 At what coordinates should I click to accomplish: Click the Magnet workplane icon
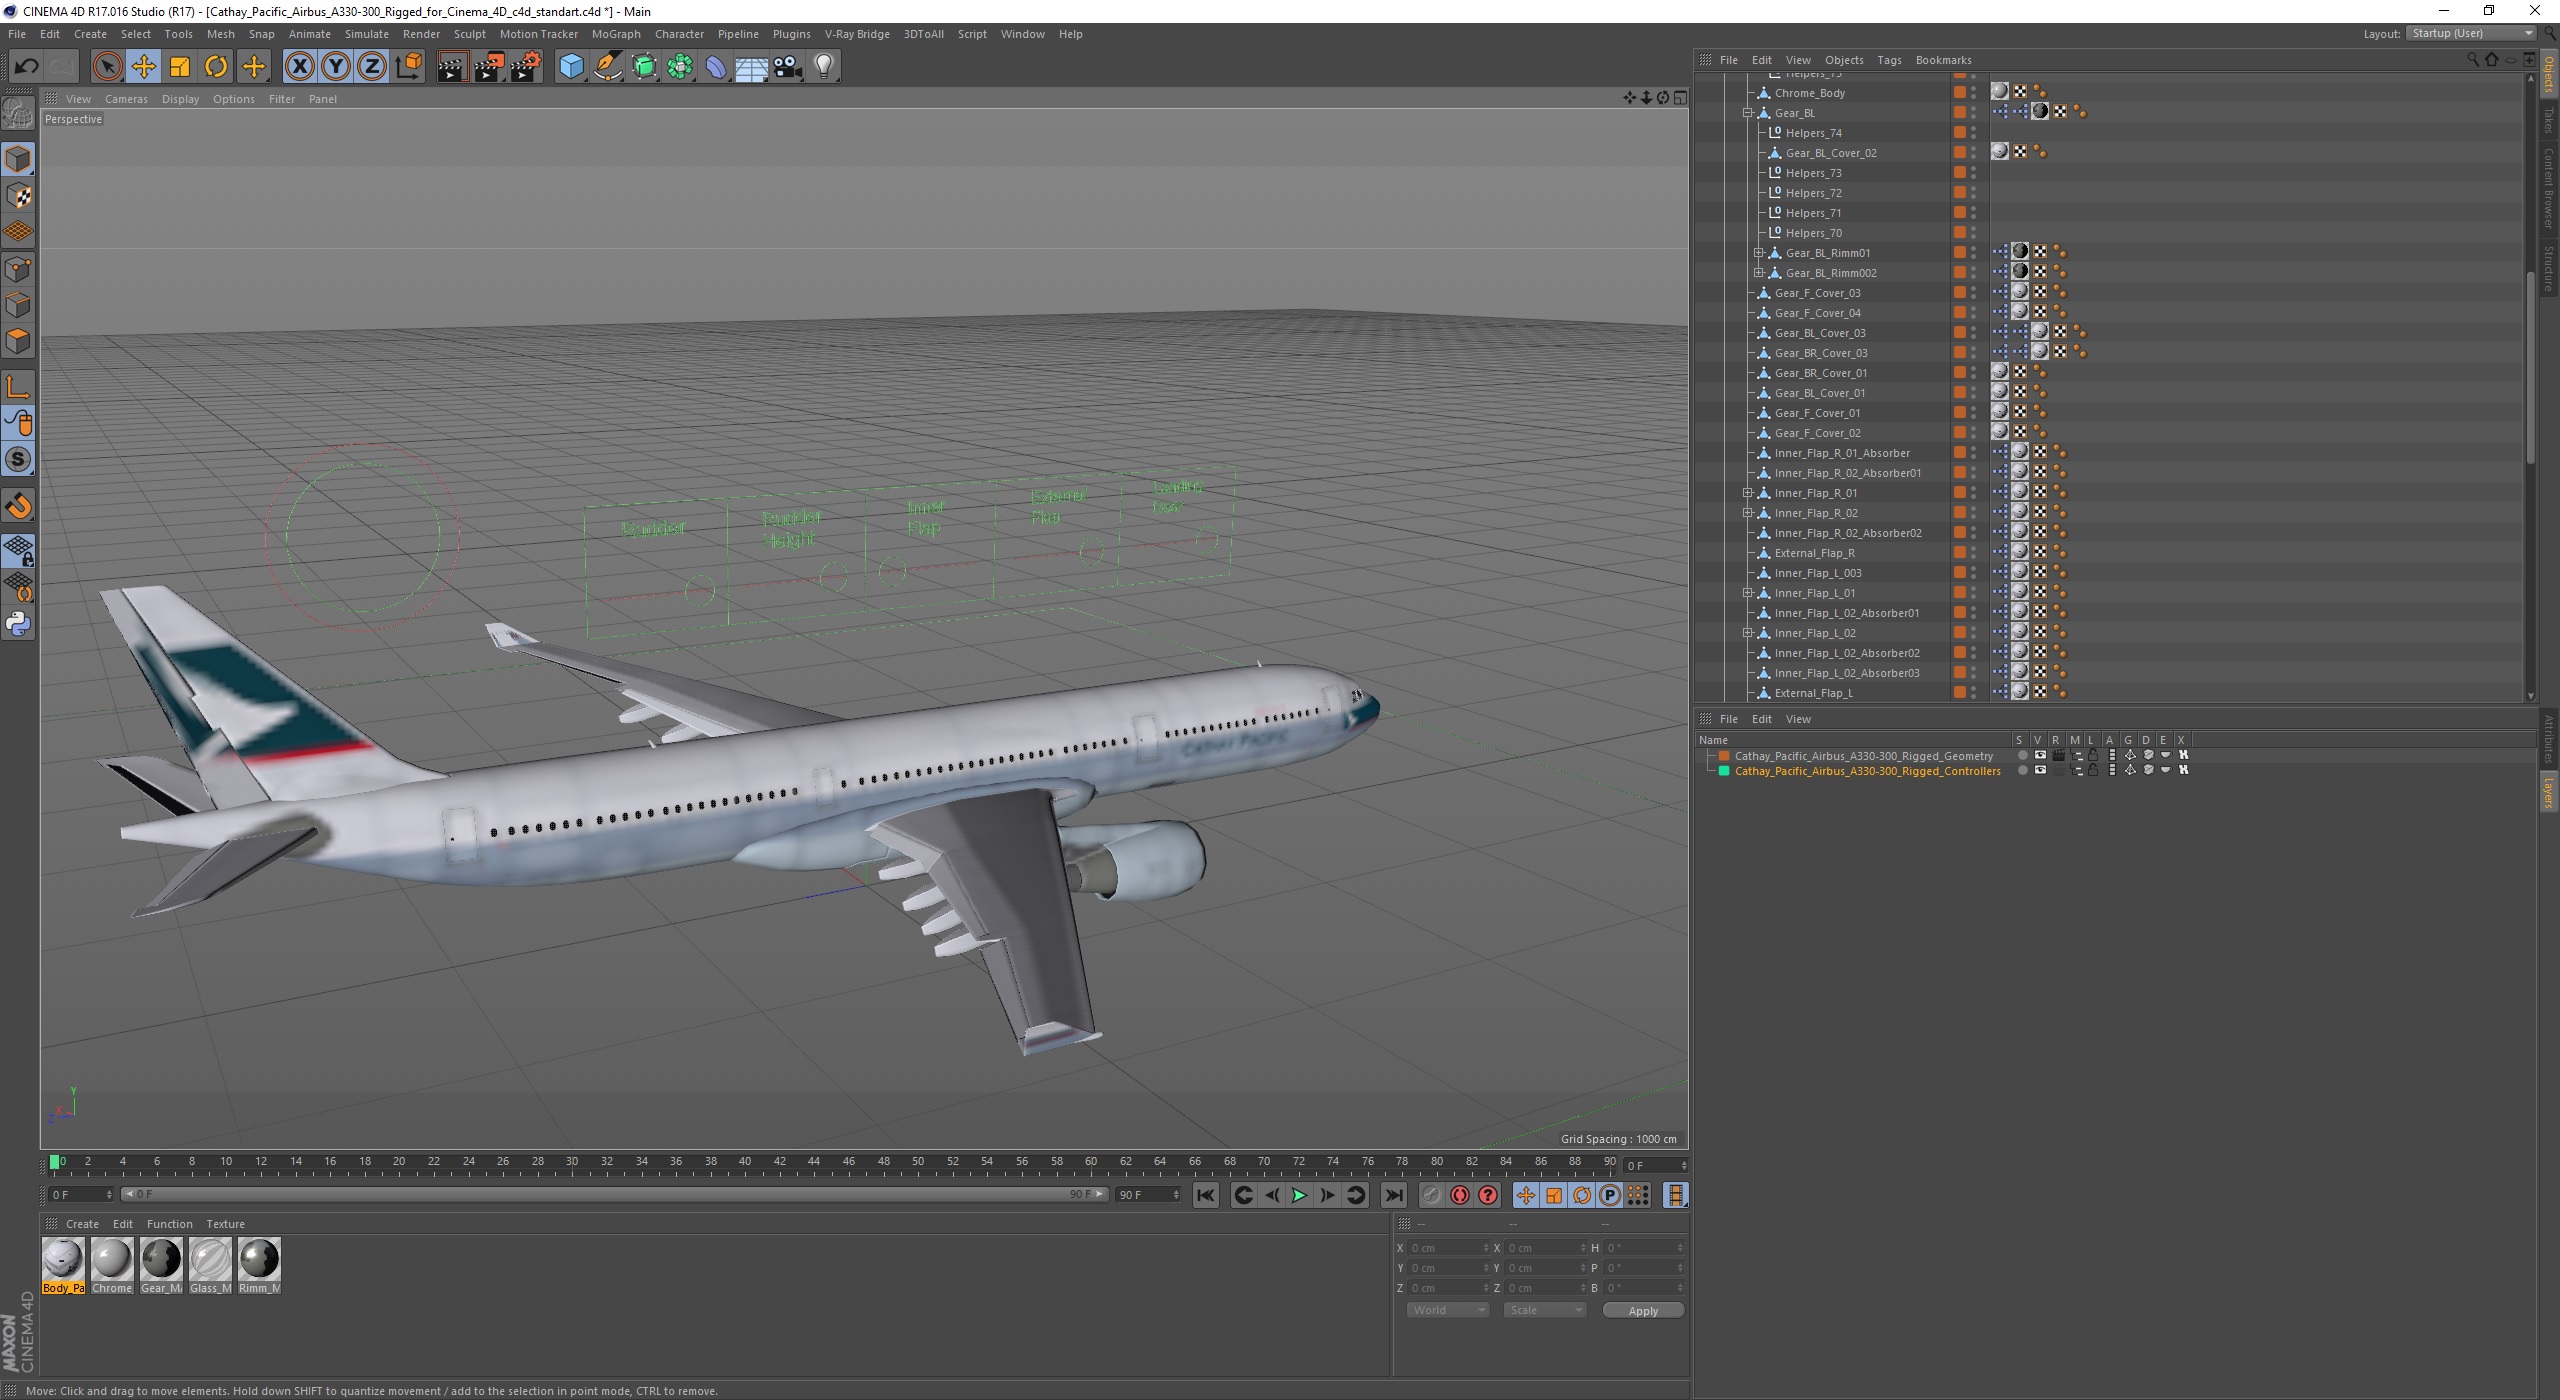pos(18,506)
